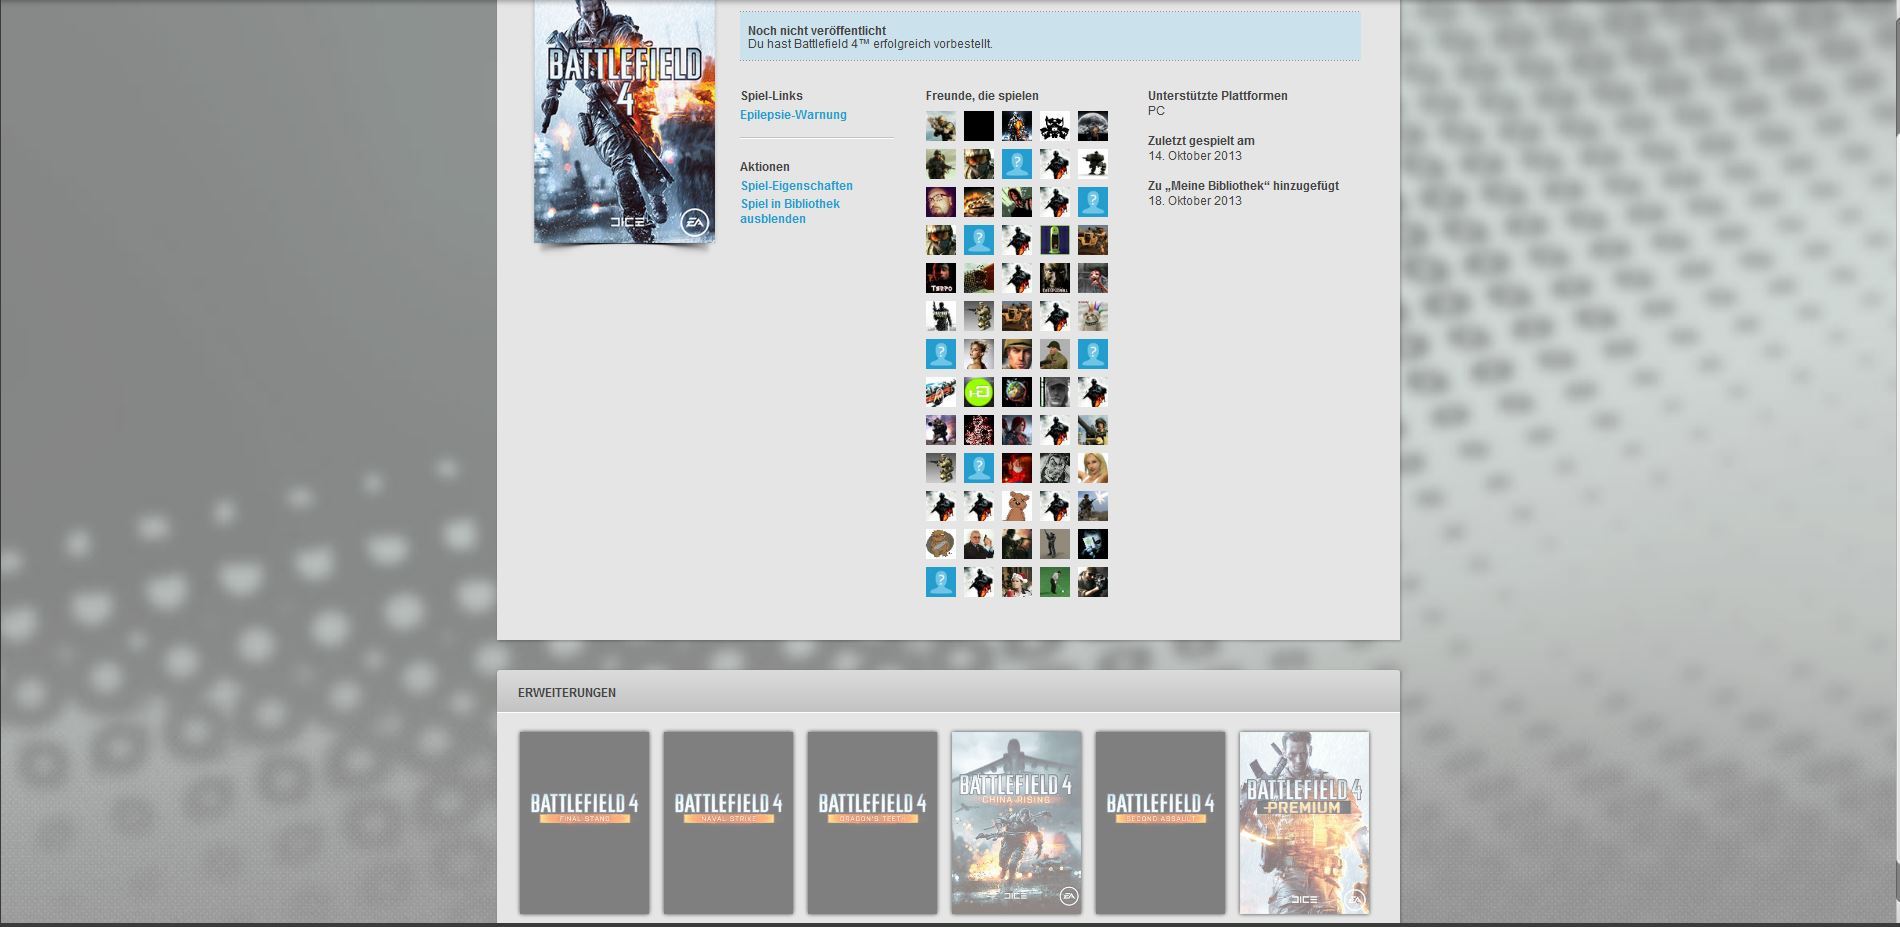The width and height of the screenshot is (1900, 927).
Task: Click the red glowing figure avatar
Action: 1017,468
